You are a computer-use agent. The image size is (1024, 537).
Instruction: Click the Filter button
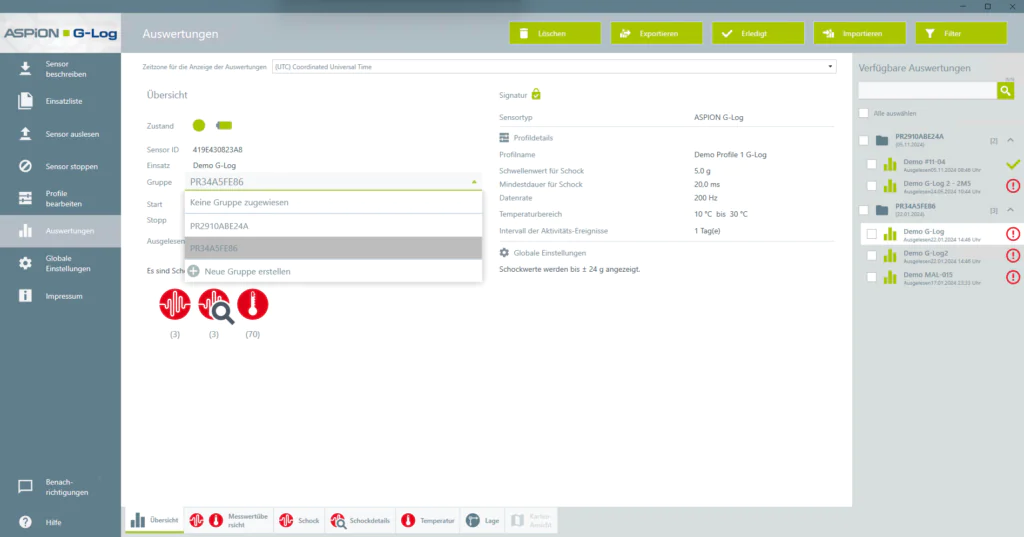(x=961, y=33)
